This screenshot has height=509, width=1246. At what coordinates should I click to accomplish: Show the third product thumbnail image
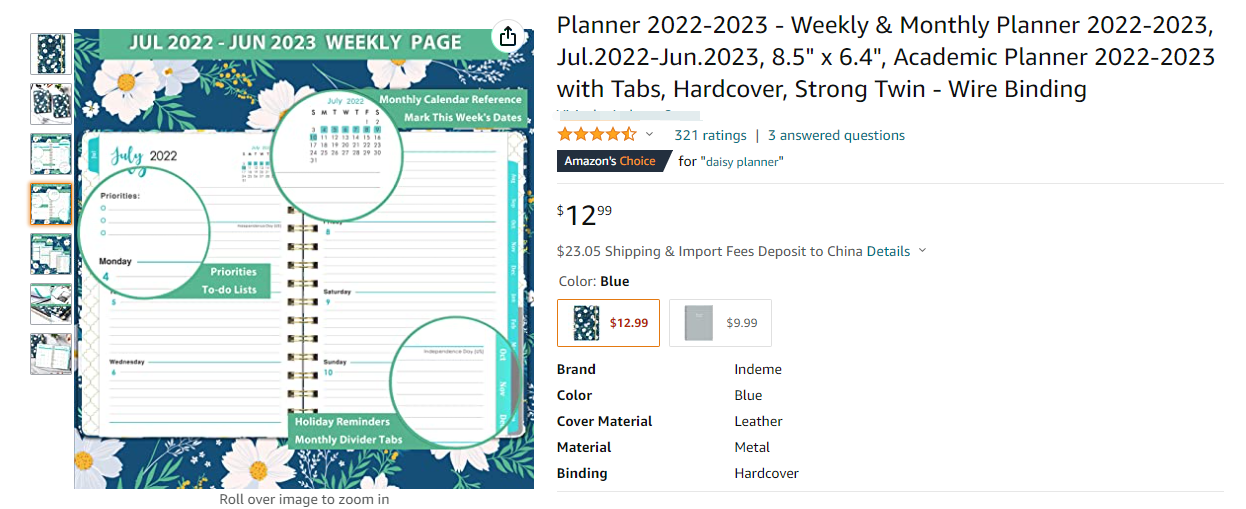[x=51, y=154]
